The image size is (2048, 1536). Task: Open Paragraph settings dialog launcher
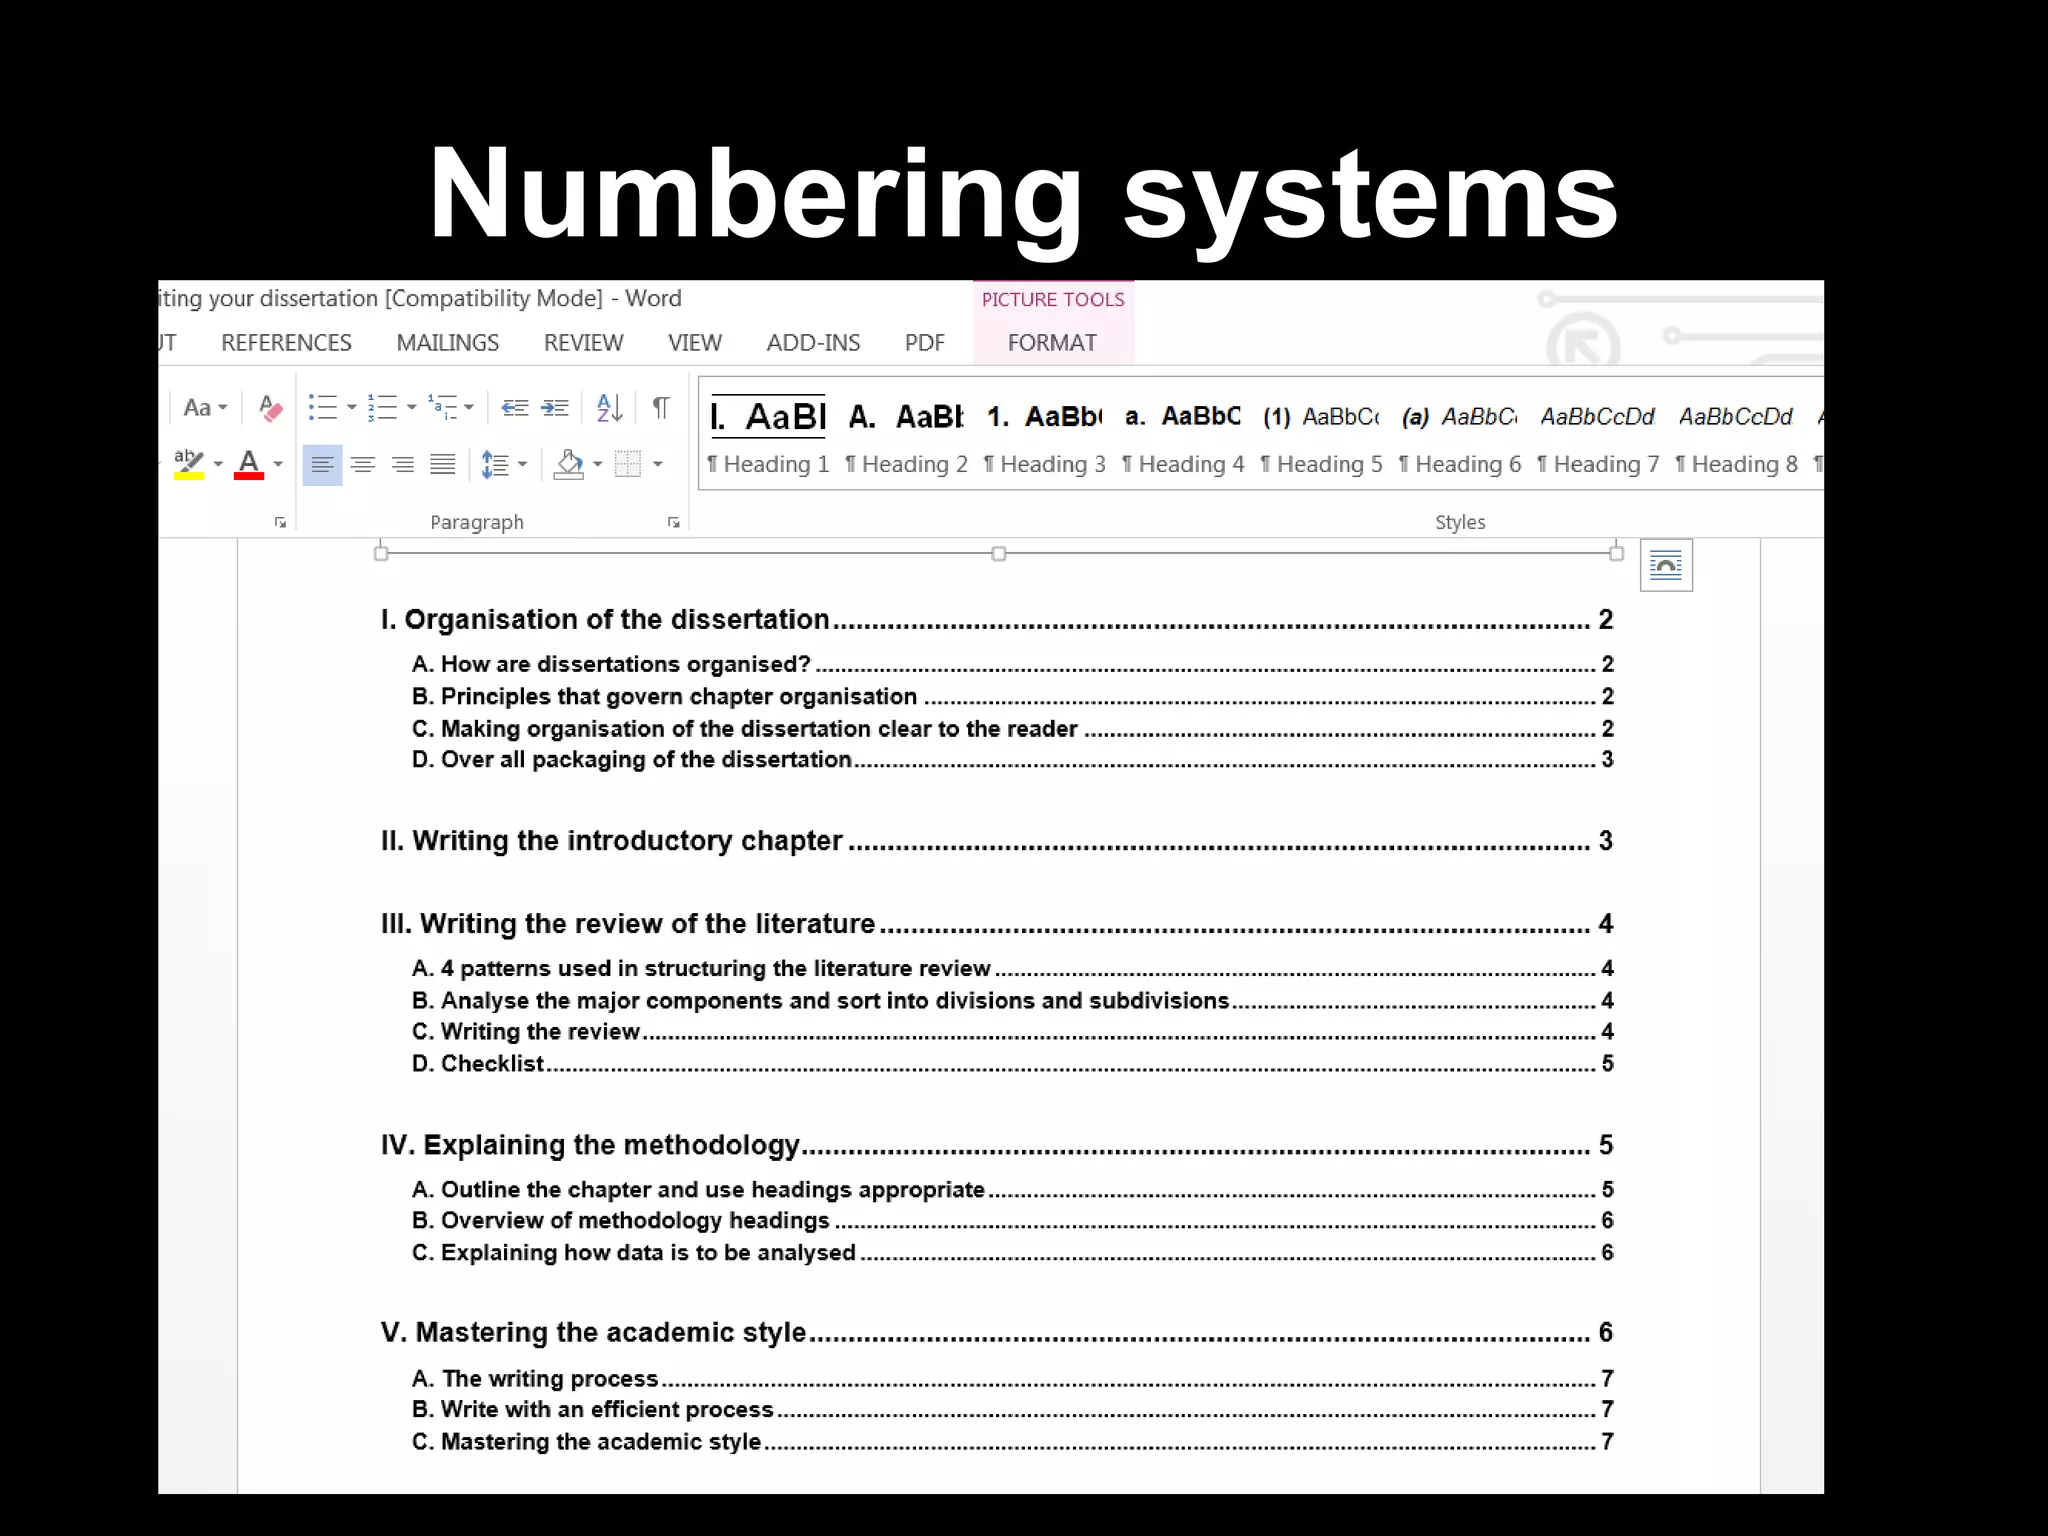click(x=674, y=522)
